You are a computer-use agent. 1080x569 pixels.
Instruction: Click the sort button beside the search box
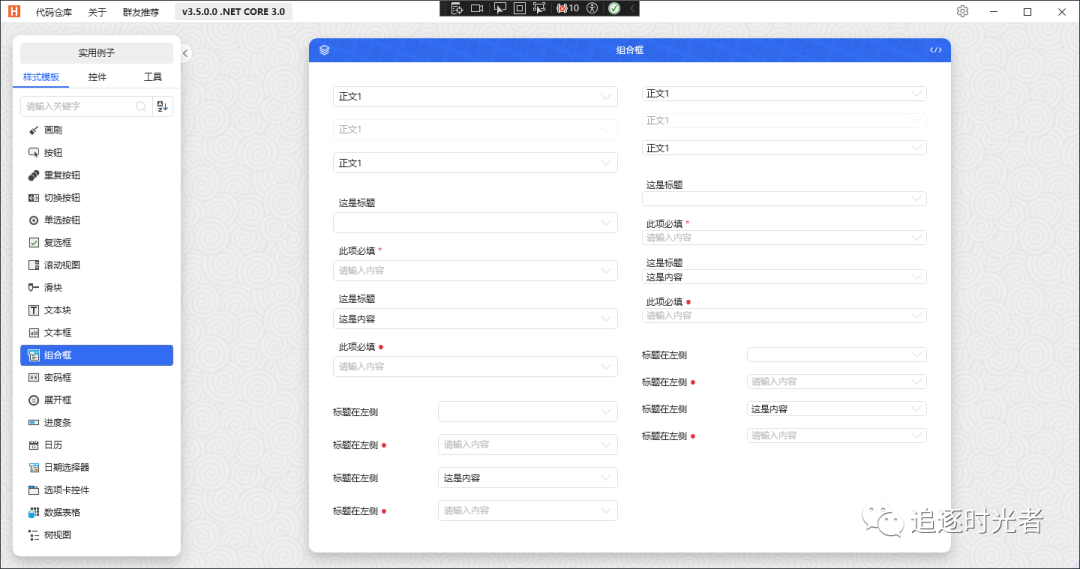(x=163, y=106)
